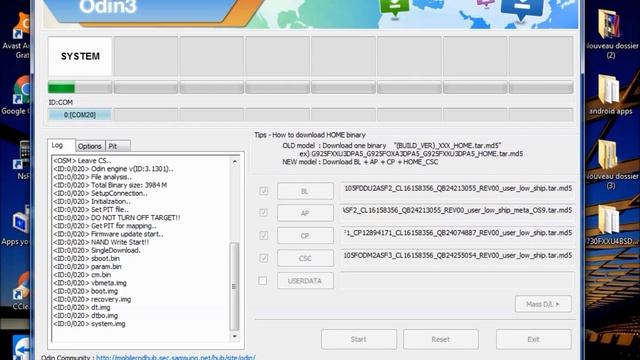
Task: Select the 'sboot.bin' log line
Action: (x=86, y=258)
